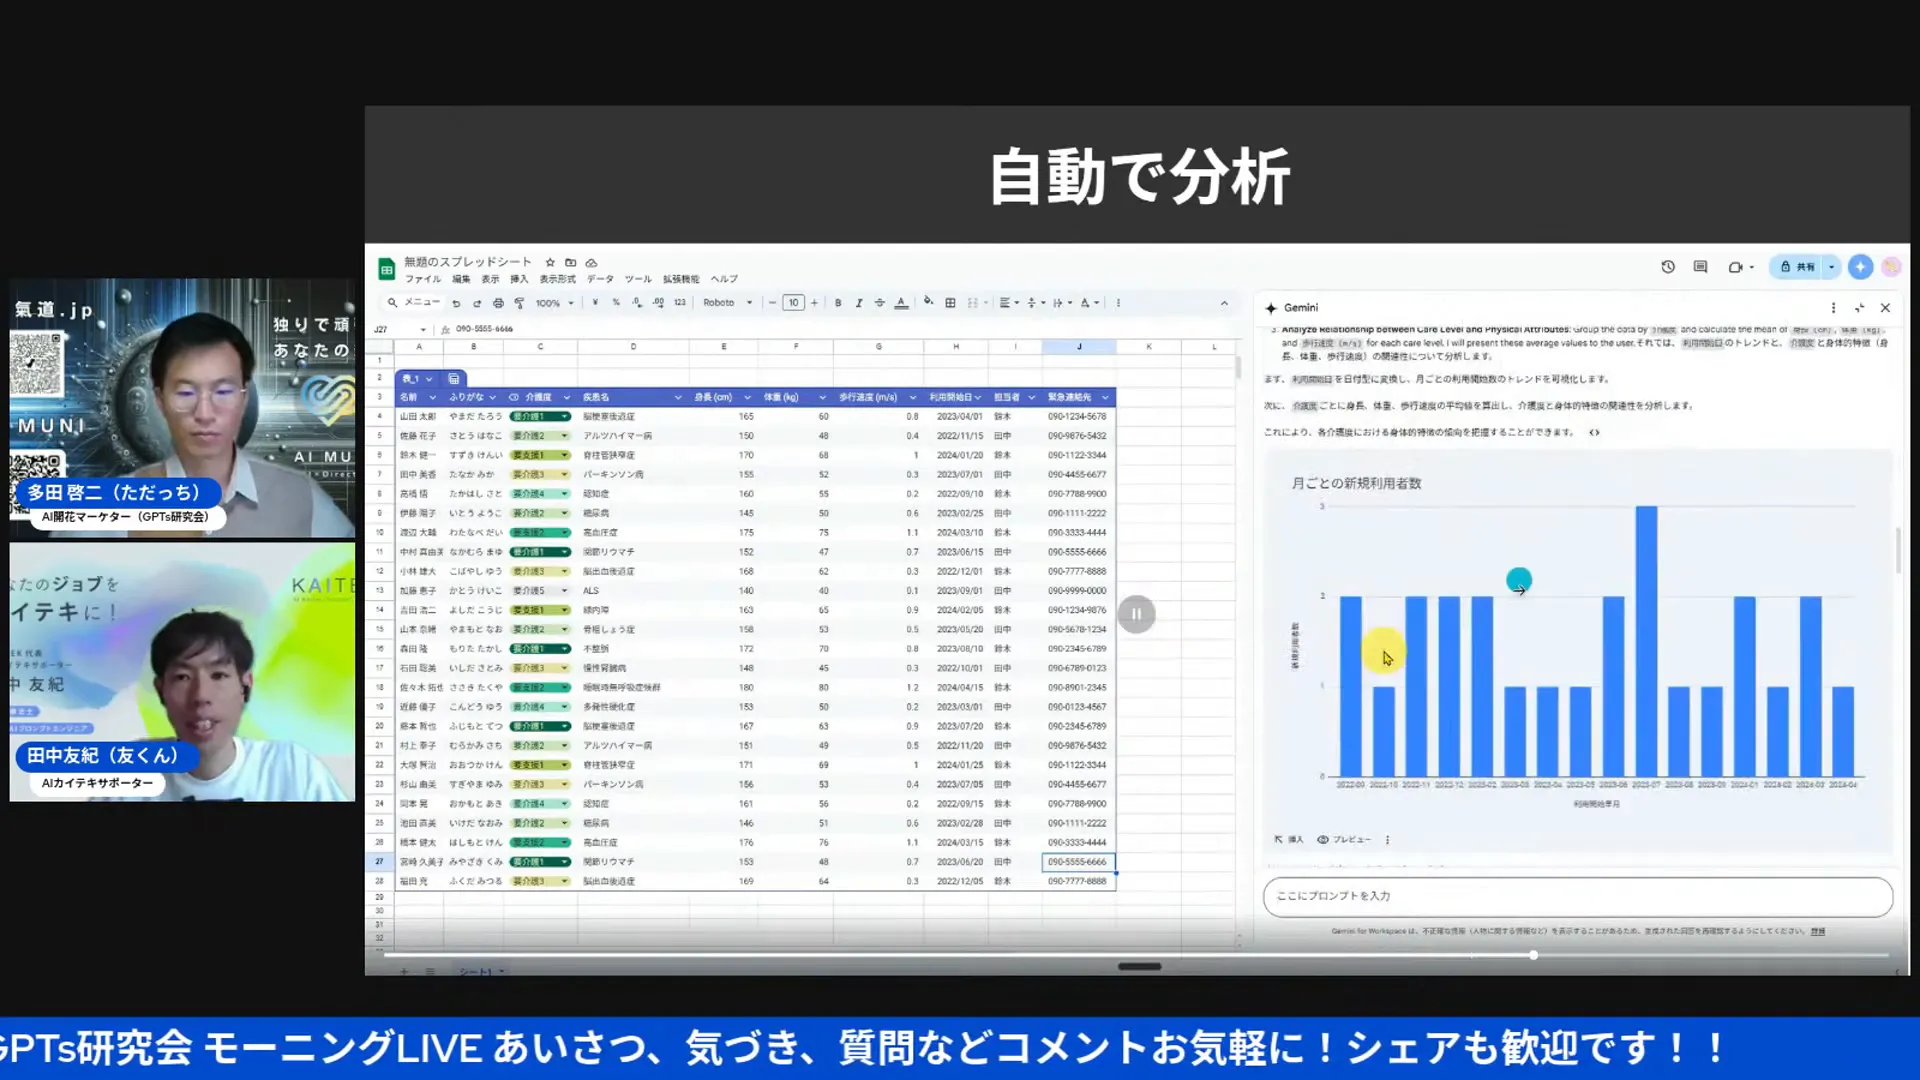Click the show code brackets icon
1920x1080 pixels.
coord(1594,433)
